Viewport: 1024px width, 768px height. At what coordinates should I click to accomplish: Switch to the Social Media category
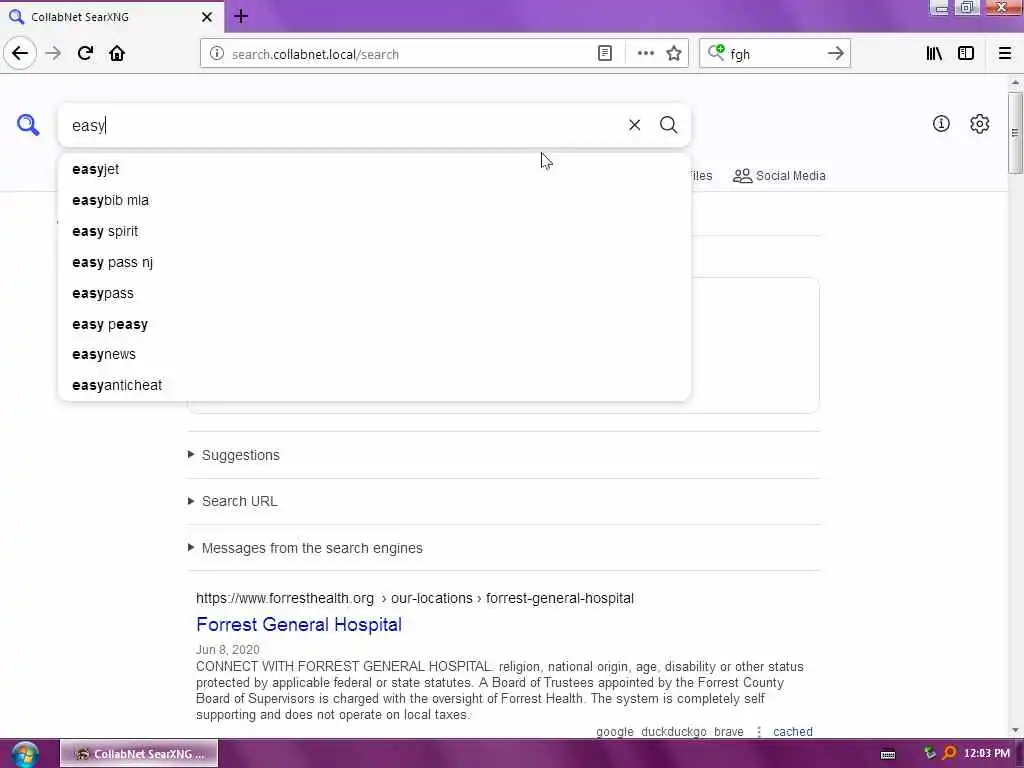[779, 176]
